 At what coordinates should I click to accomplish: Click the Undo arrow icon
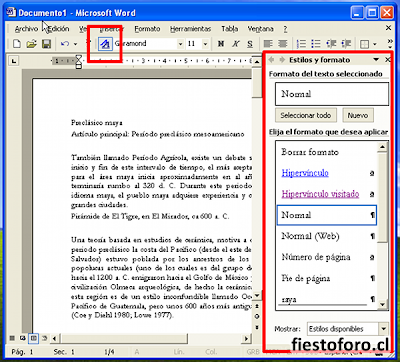65,44
